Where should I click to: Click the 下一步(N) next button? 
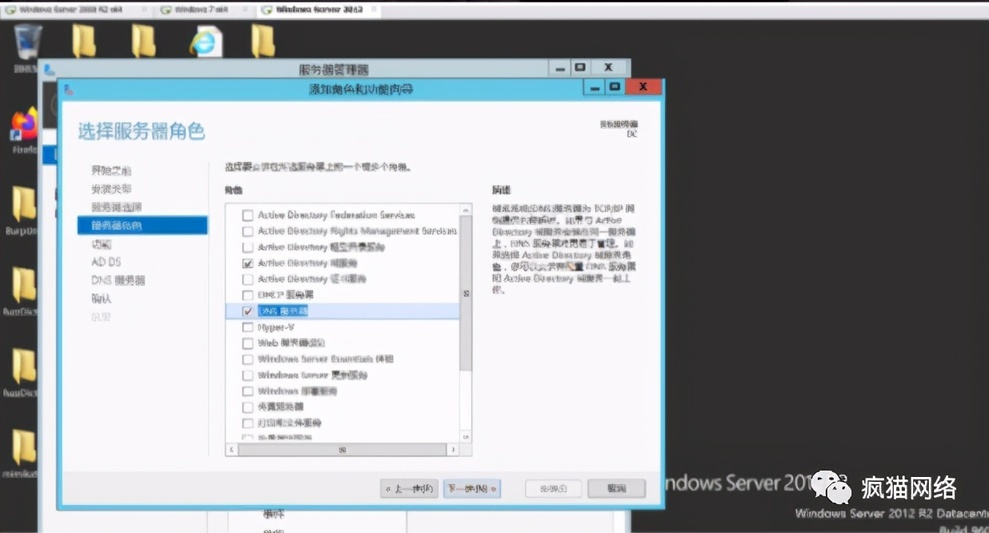(472, 489)
